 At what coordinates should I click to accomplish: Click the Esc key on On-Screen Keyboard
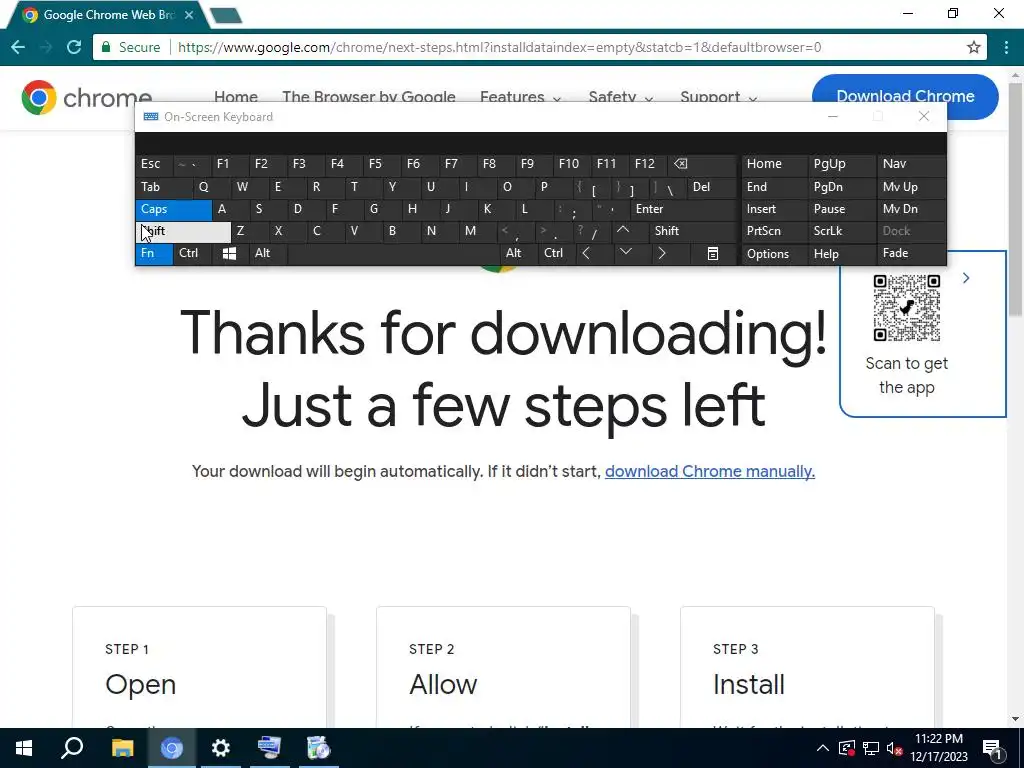[x=155, y=164]
